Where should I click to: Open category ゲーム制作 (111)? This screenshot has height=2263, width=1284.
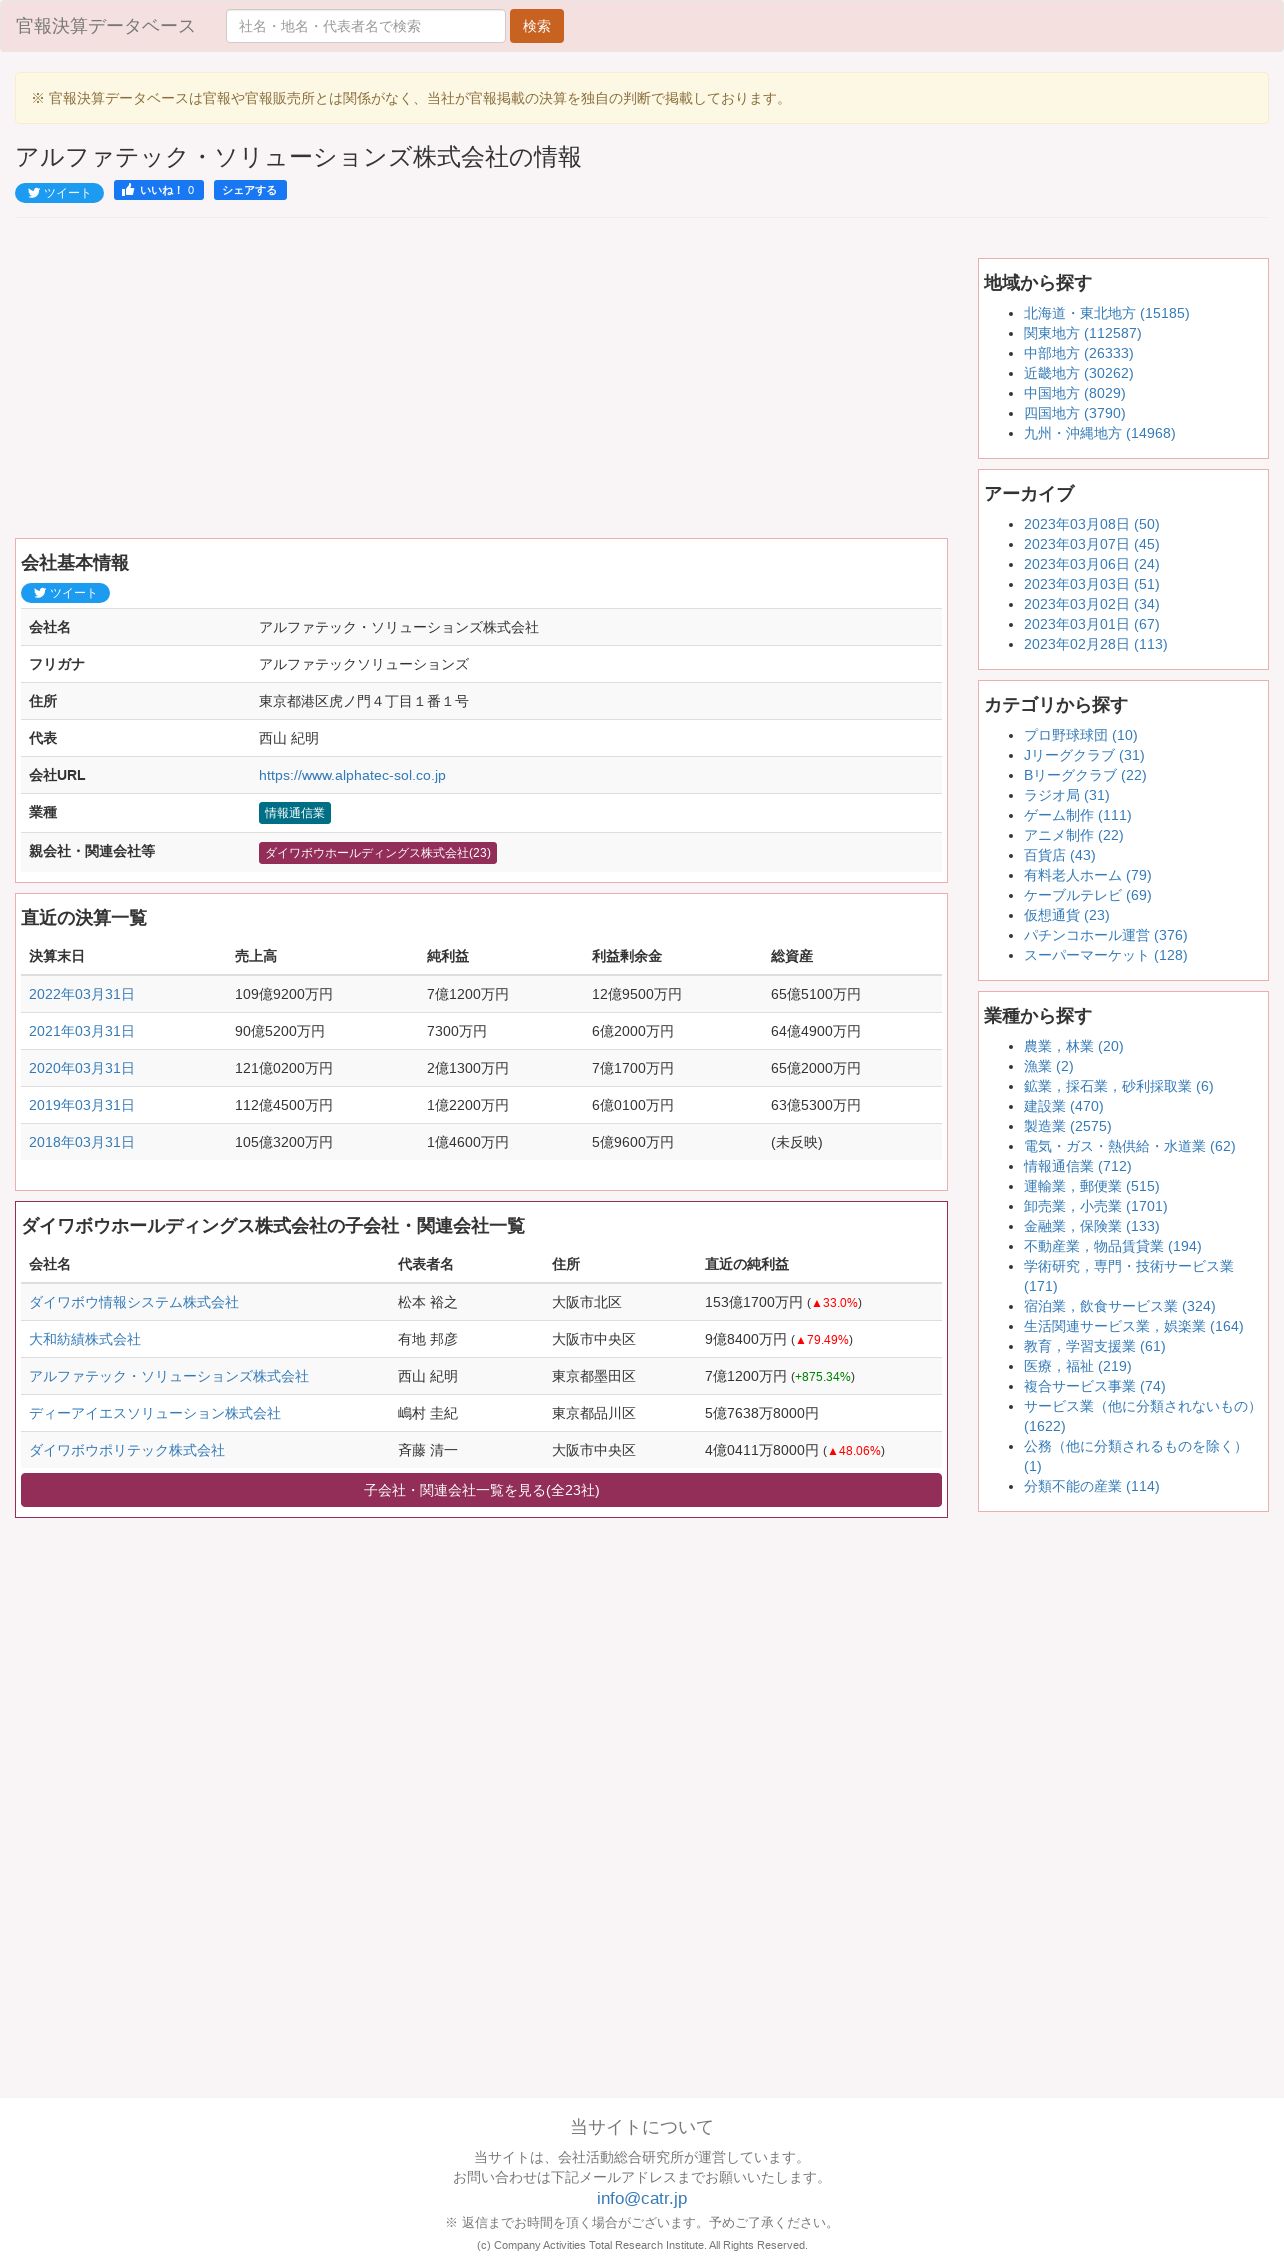[x=1077, y=815]
